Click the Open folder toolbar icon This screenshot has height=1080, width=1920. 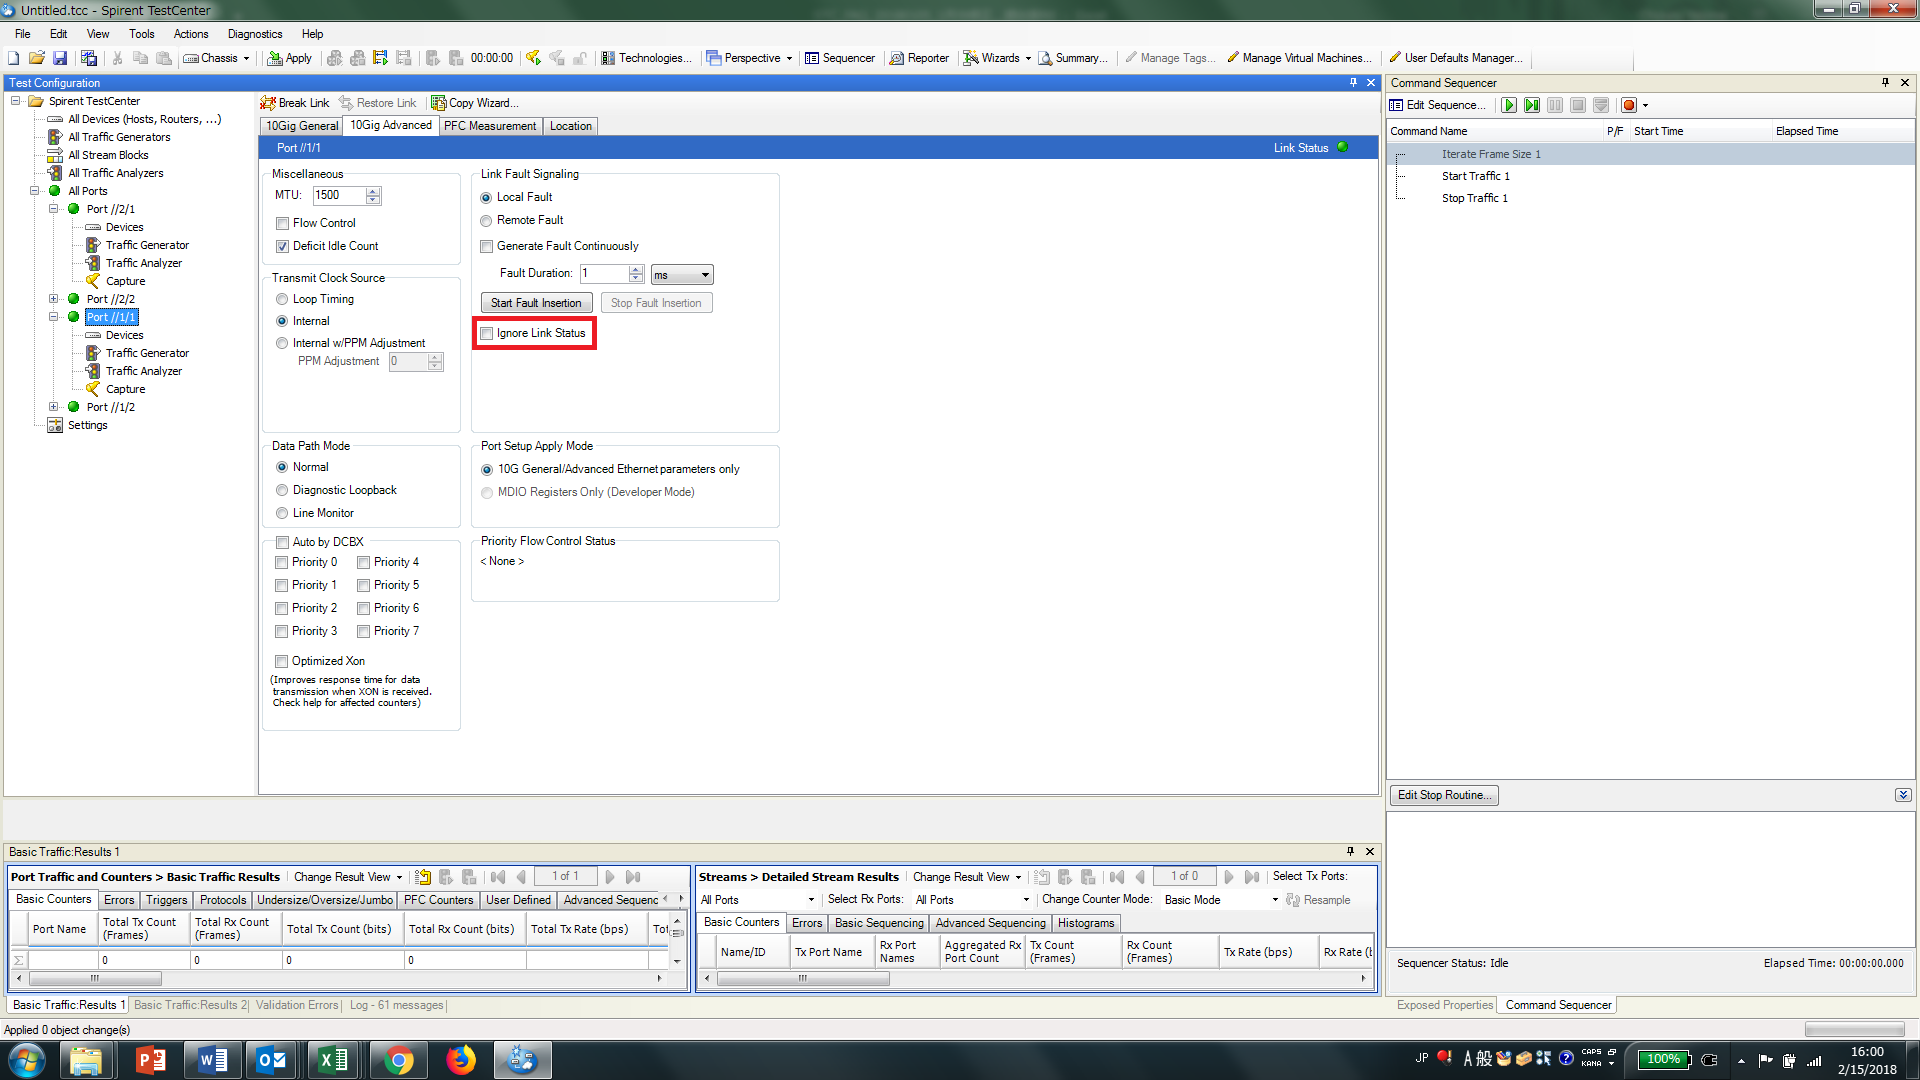click(37, 58)
